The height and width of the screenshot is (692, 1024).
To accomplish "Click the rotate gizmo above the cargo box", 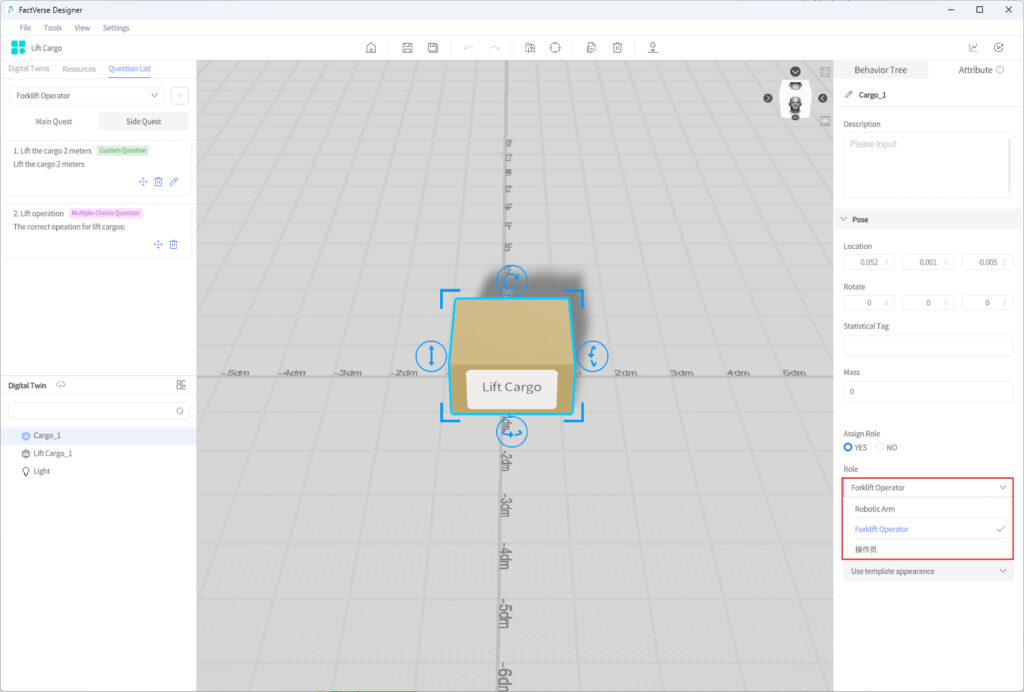I will coord(511,281).
